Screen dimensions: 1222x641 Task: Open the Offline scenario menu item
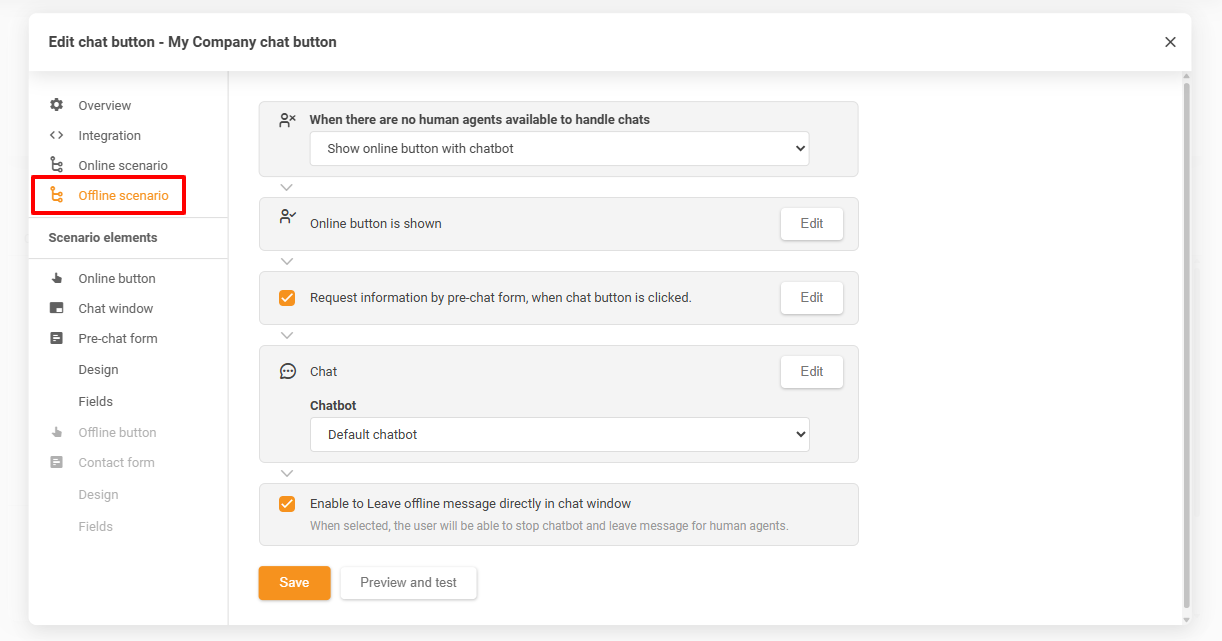click(x=123, y=195)
